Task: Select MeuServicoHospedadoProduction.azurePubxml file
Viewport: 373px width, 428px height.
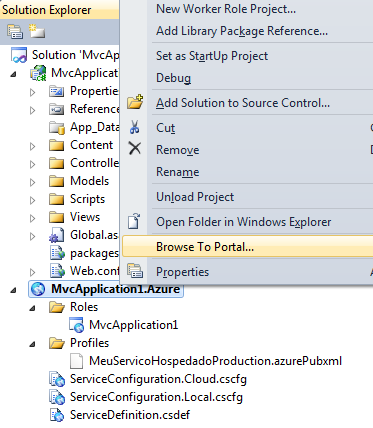Action: (215, 361)
